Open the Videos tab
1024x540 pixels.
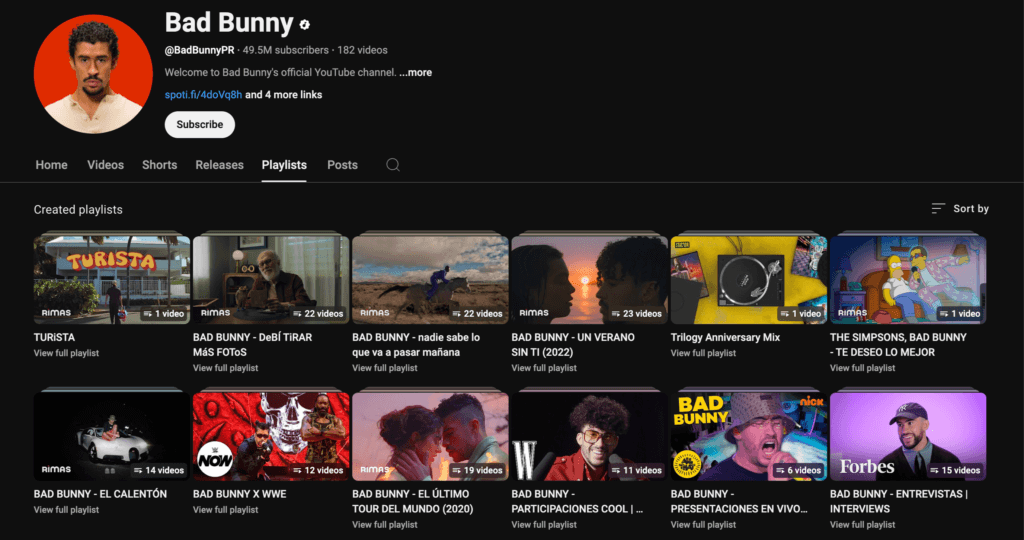point(105,165)
